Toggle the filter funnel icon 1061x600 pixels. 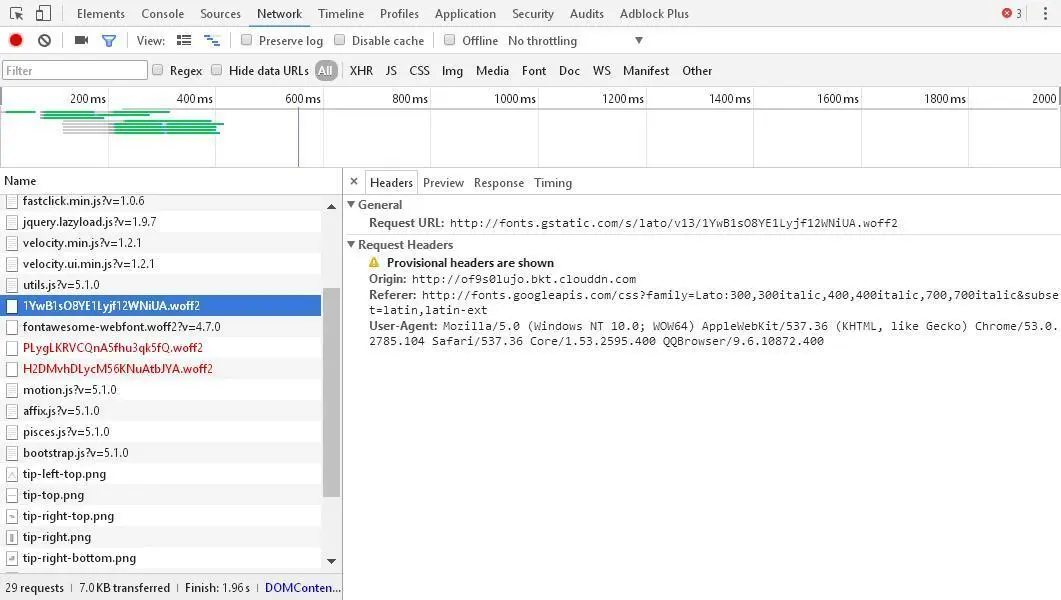108,41
